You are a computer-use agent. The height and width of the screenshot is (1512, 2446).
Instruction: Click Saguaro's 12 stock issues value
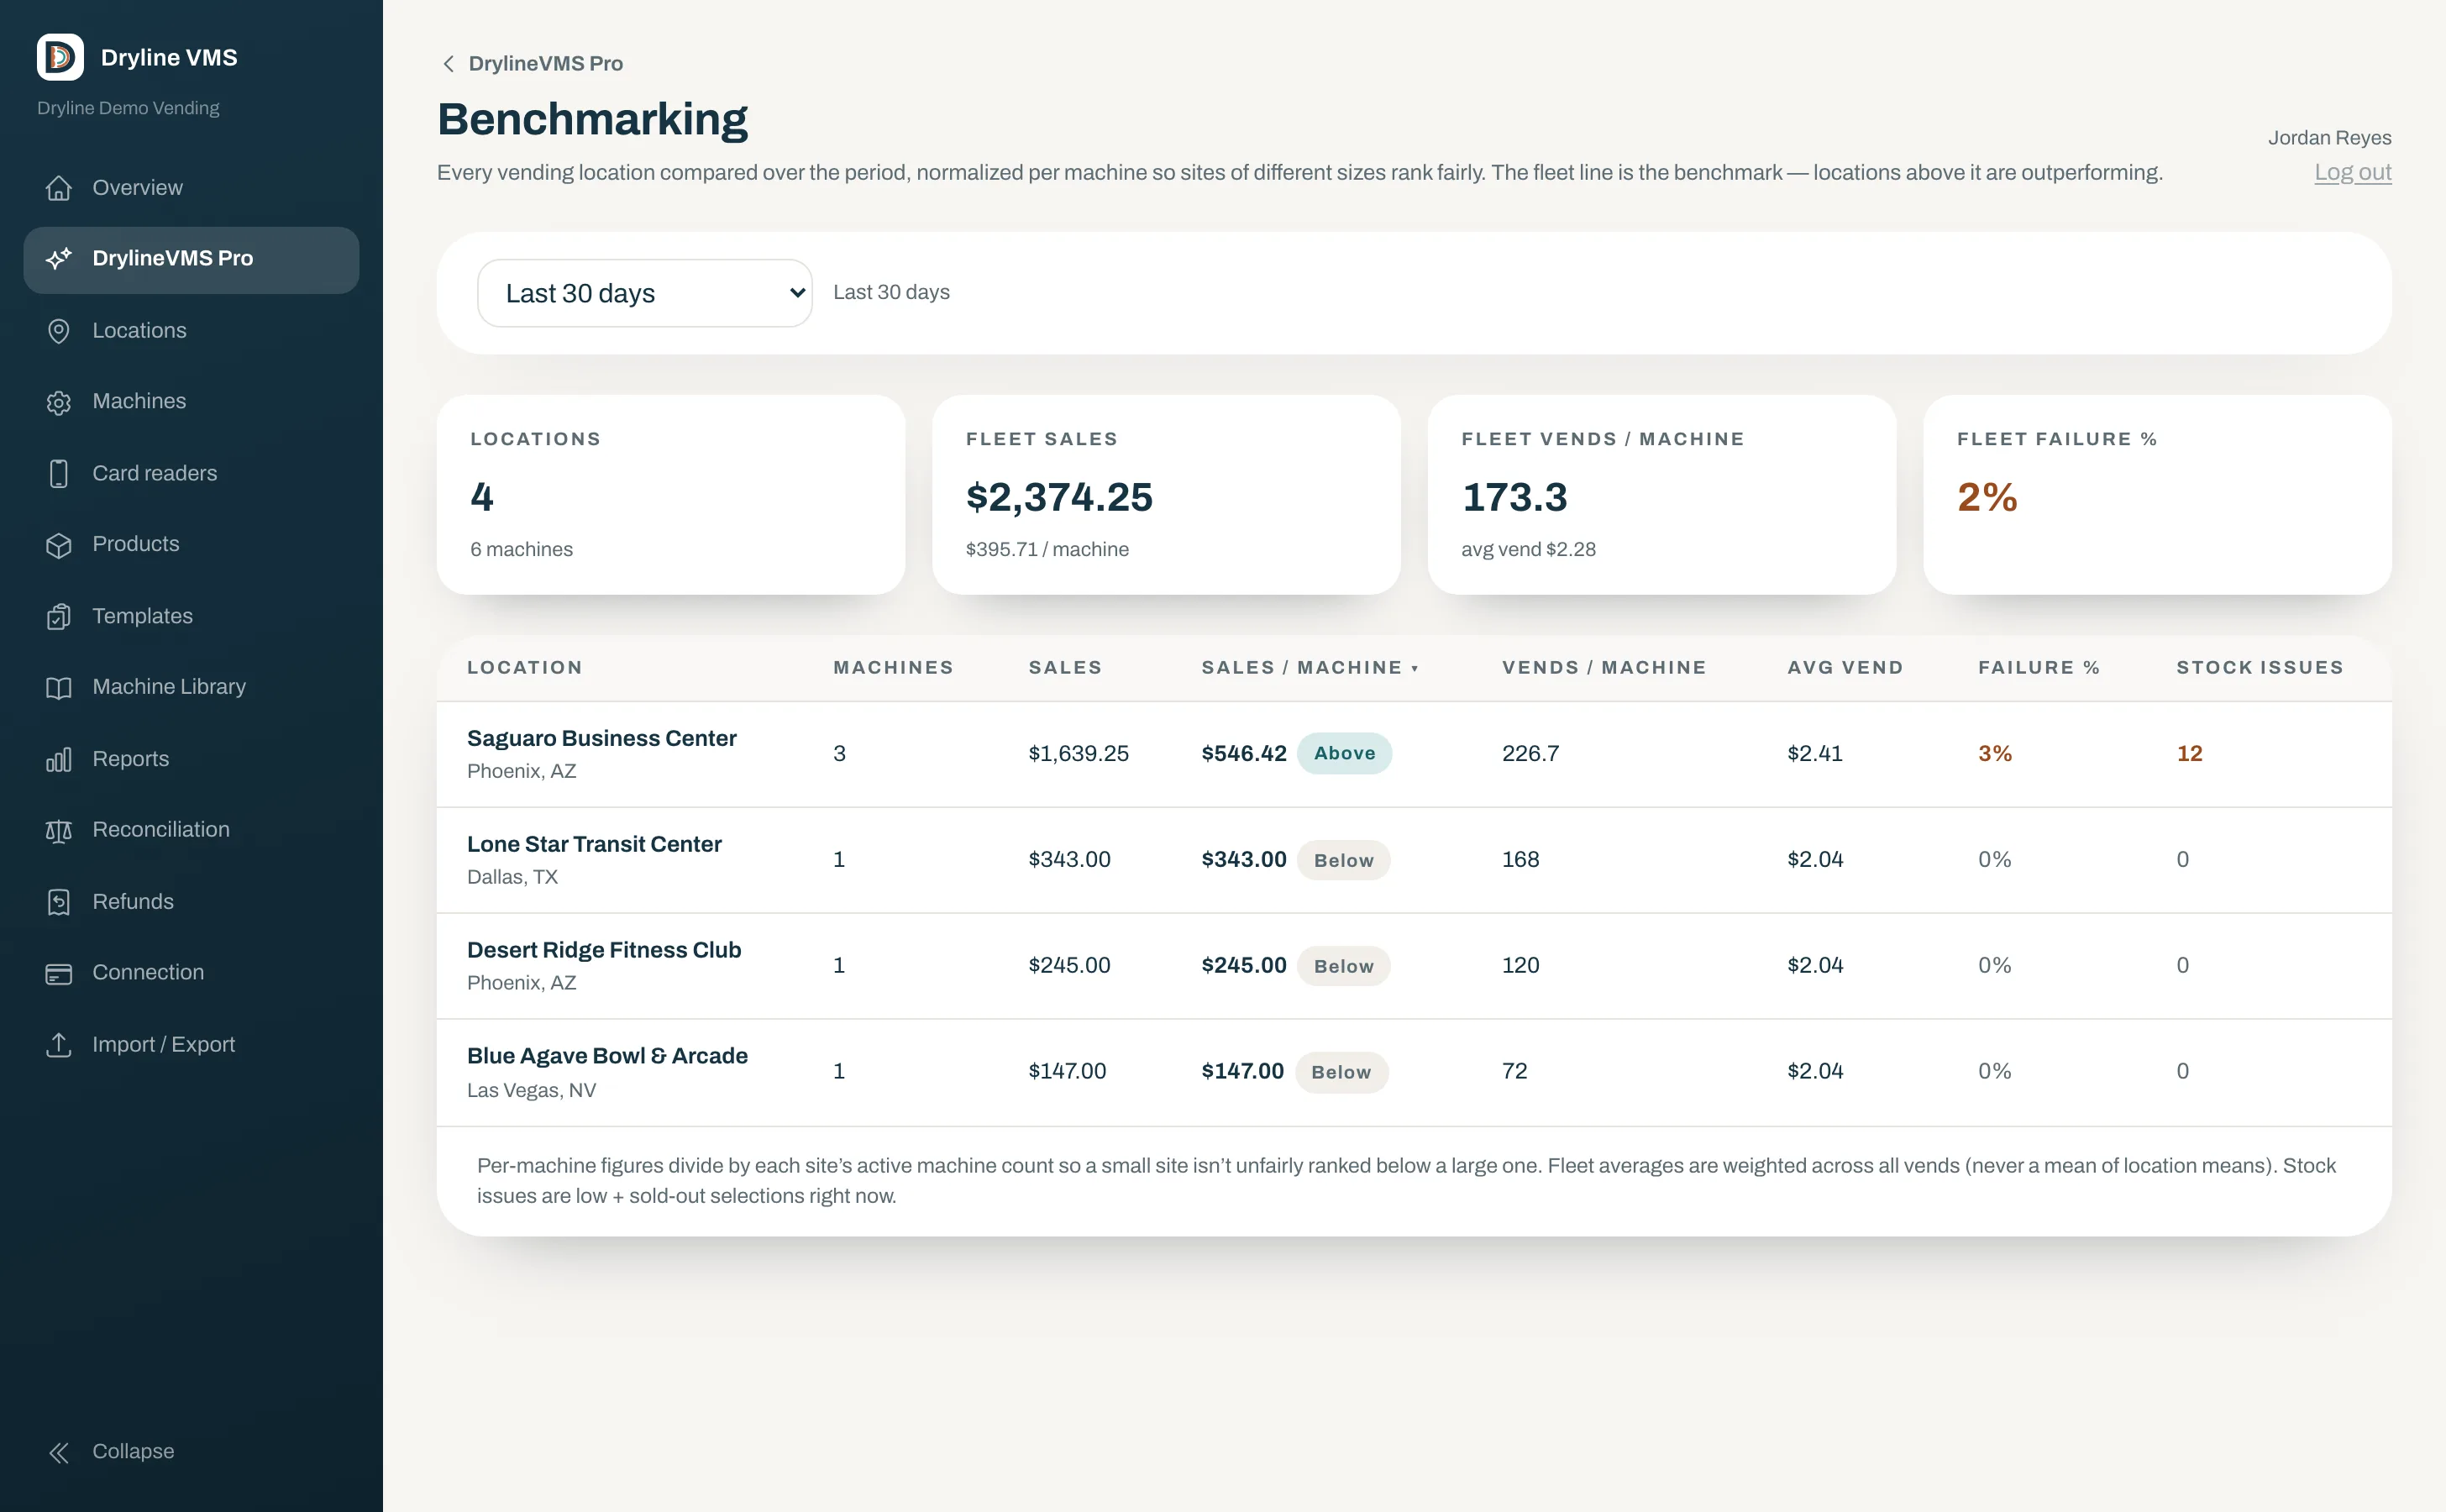[2189, 754]
